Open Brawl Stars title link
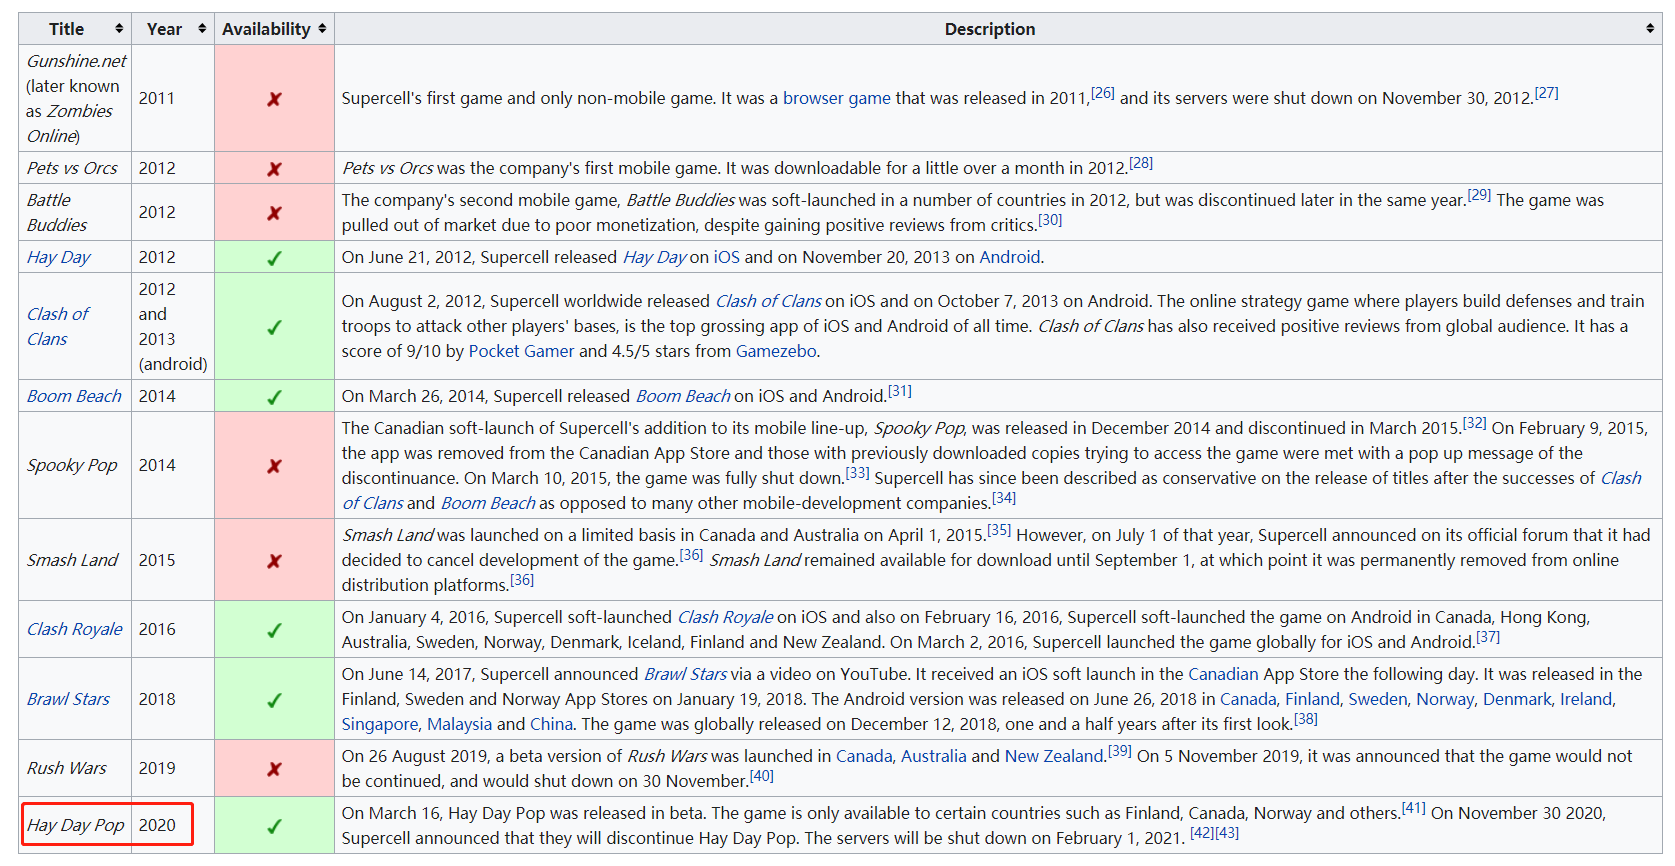Viewport: 1675px width, 866px height. point(68,699)
